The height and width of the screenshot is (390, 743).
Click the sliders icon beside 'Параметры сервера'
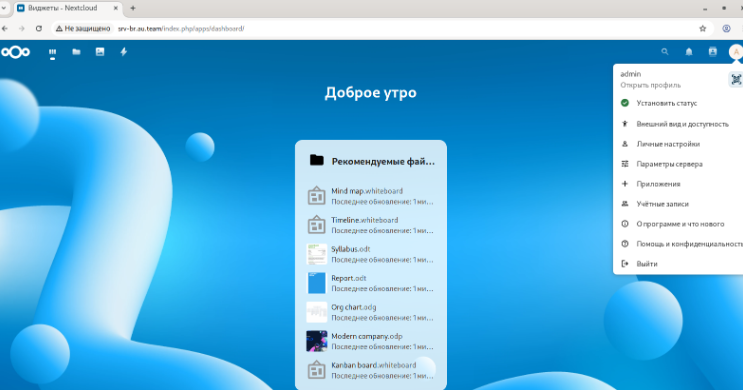[625, 164]
